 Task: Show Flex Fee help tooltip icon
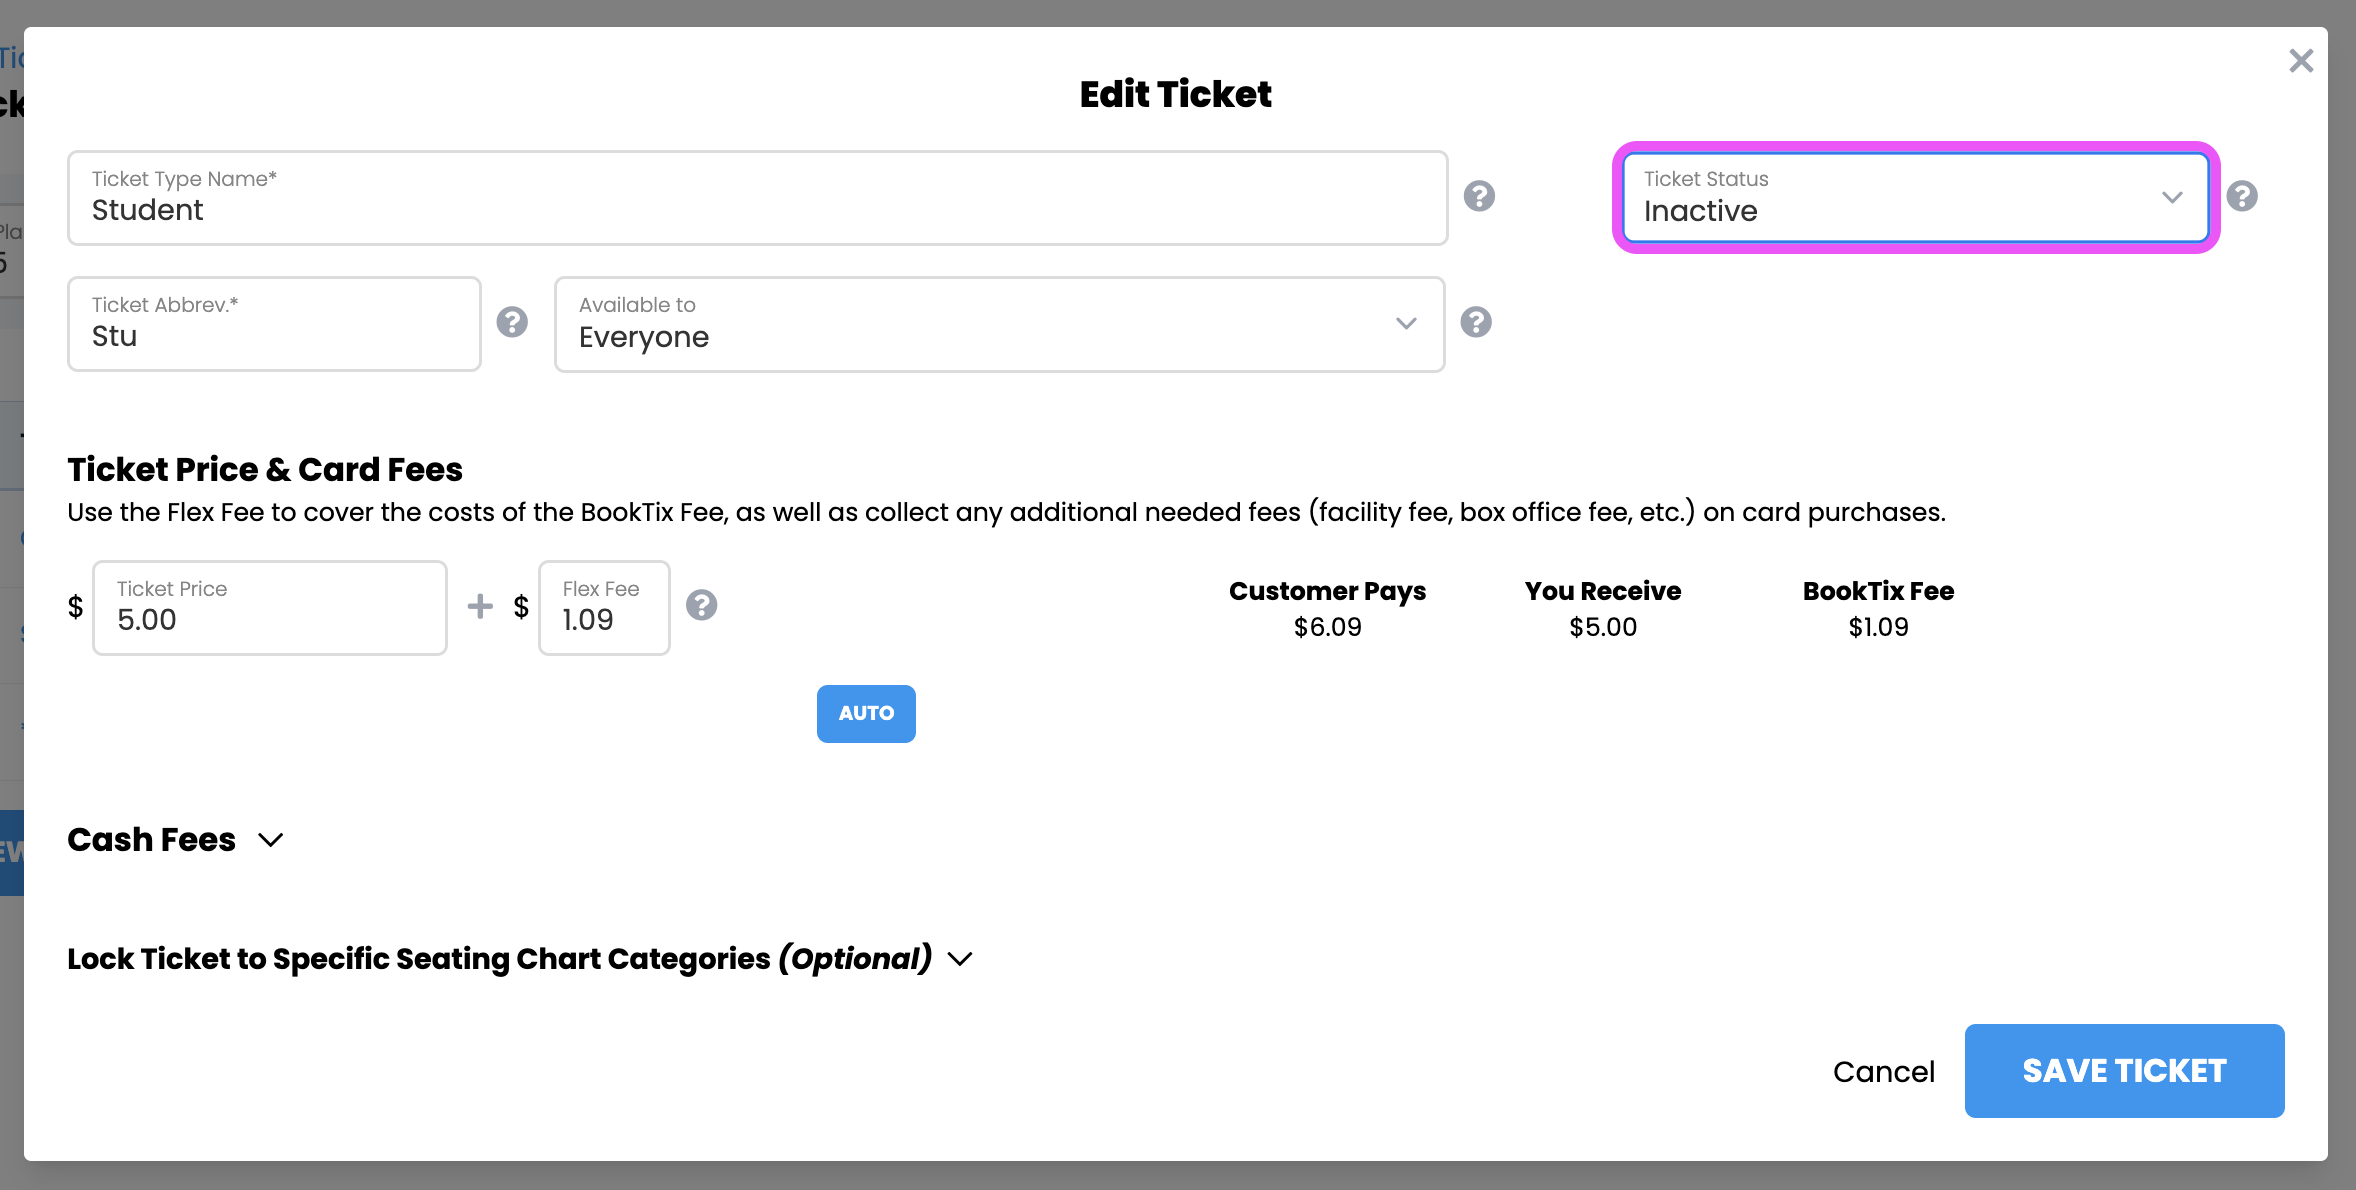coord(701,605)
